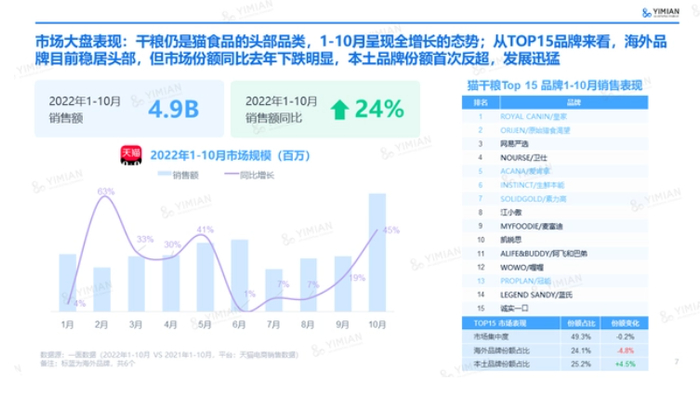This screenshot has width=700, height=407.
Task: Click the YIMIAN logo in top corner
Action: [660, 12]
